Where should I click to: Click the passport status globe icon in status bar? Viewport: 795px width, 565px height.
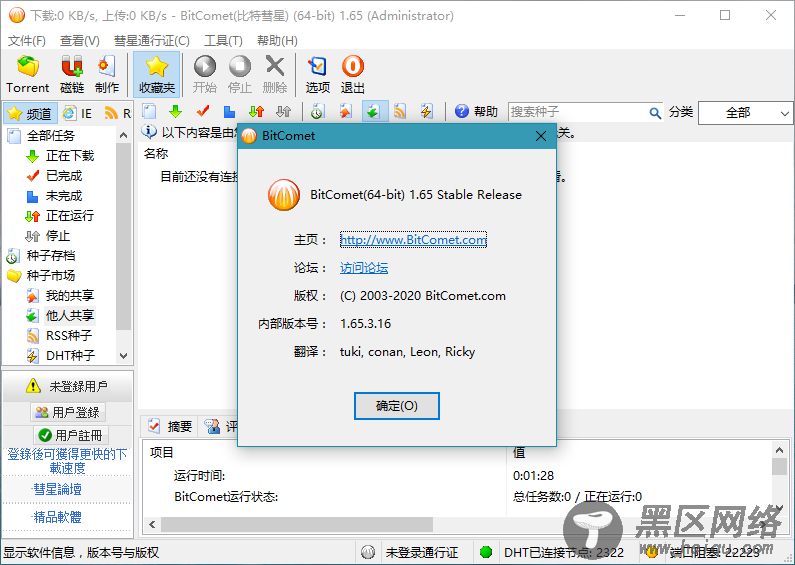tap(368, 552)
